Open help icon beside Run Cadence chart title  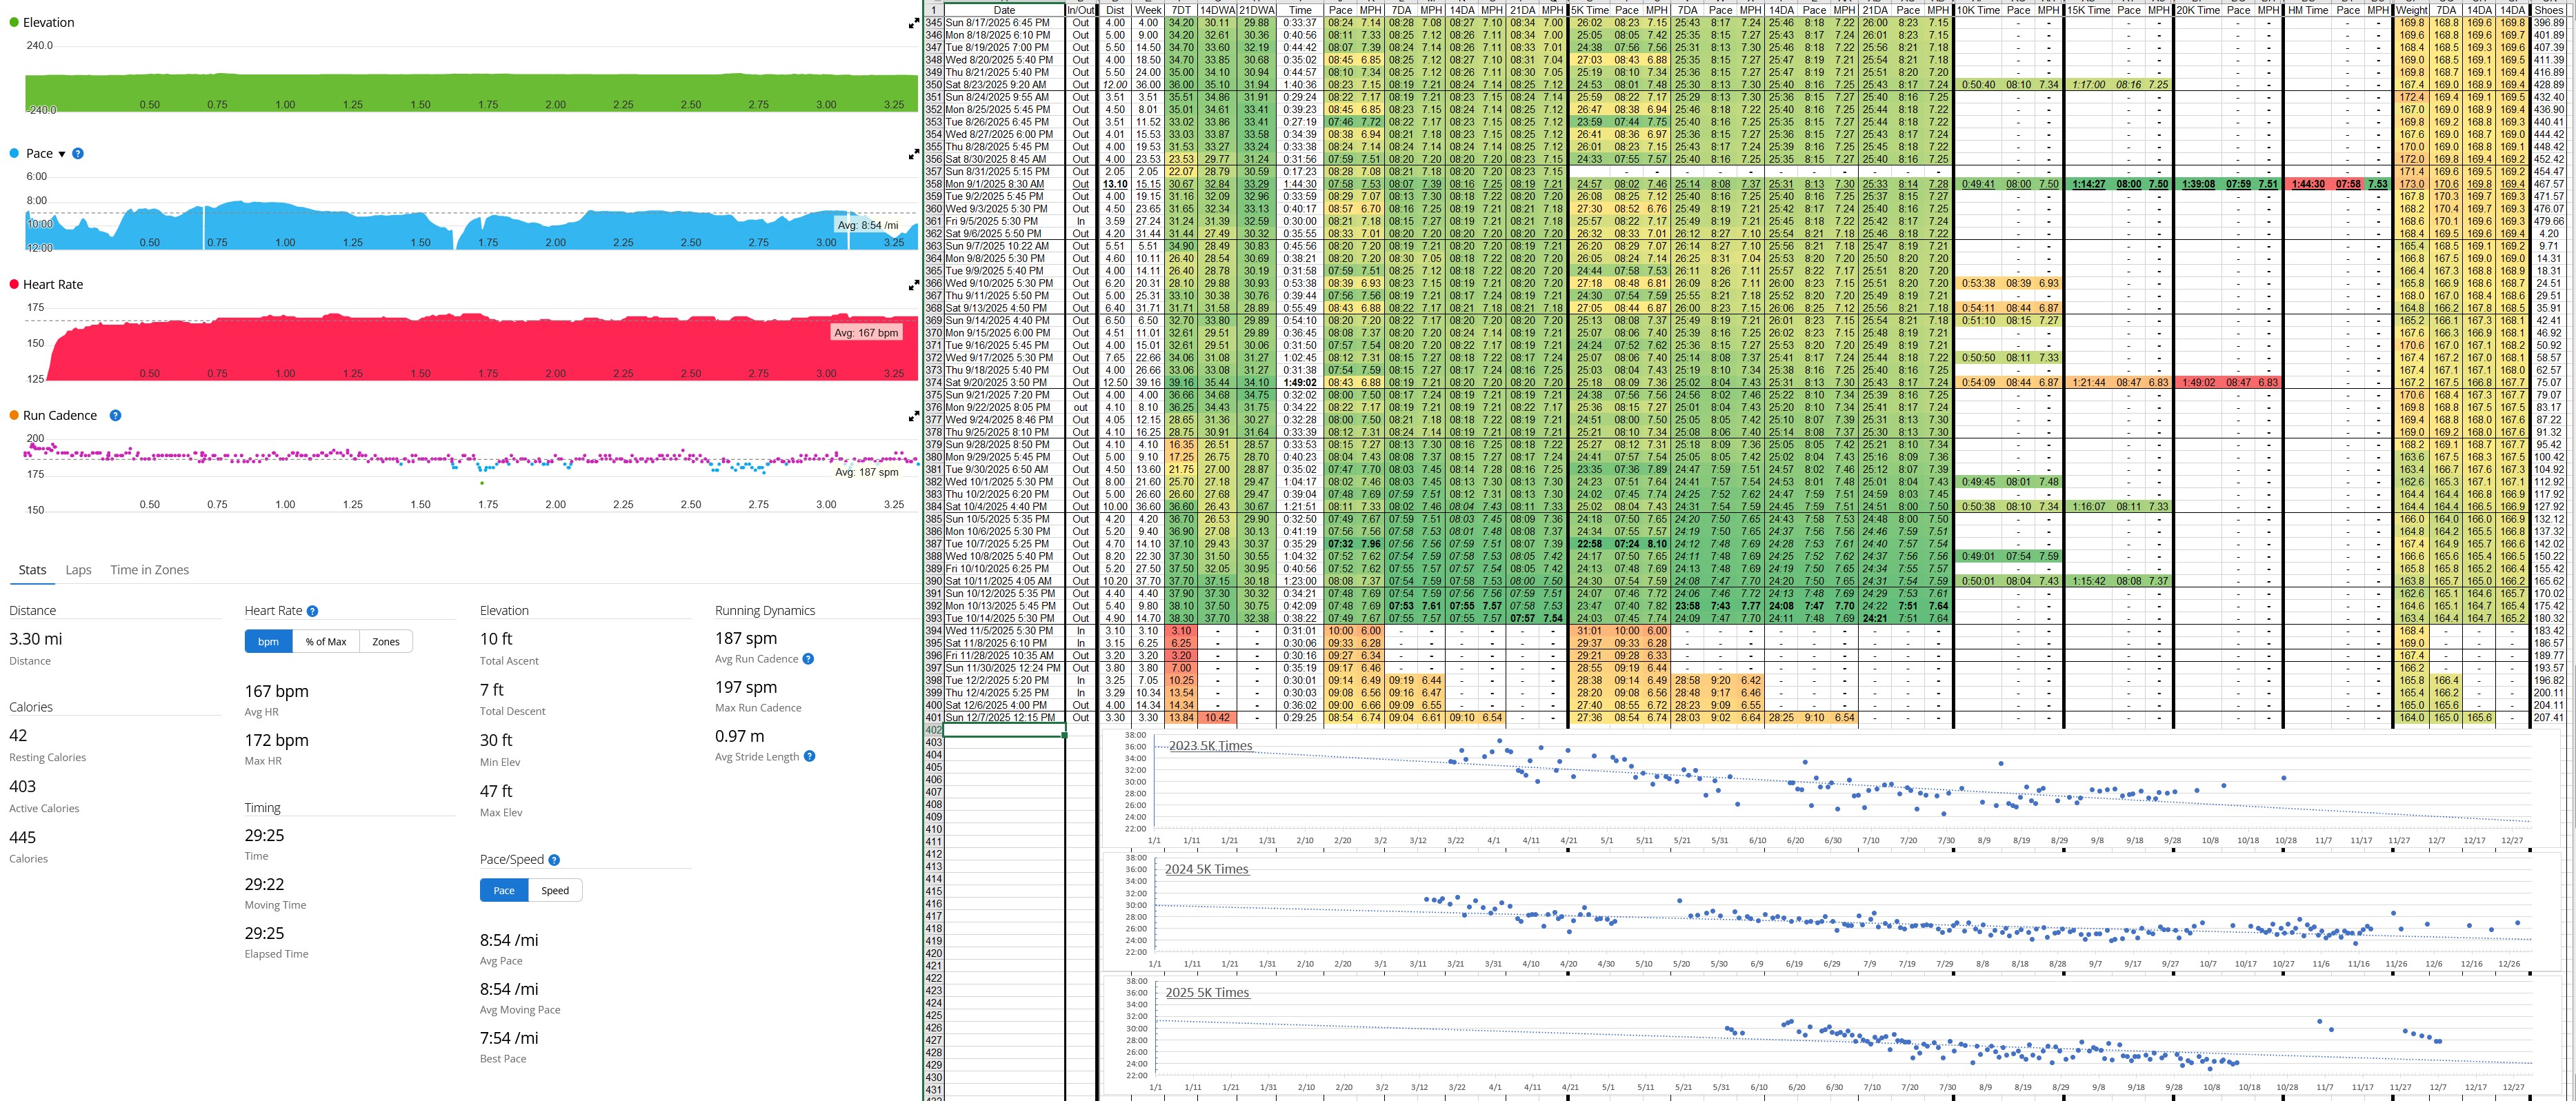115,416
